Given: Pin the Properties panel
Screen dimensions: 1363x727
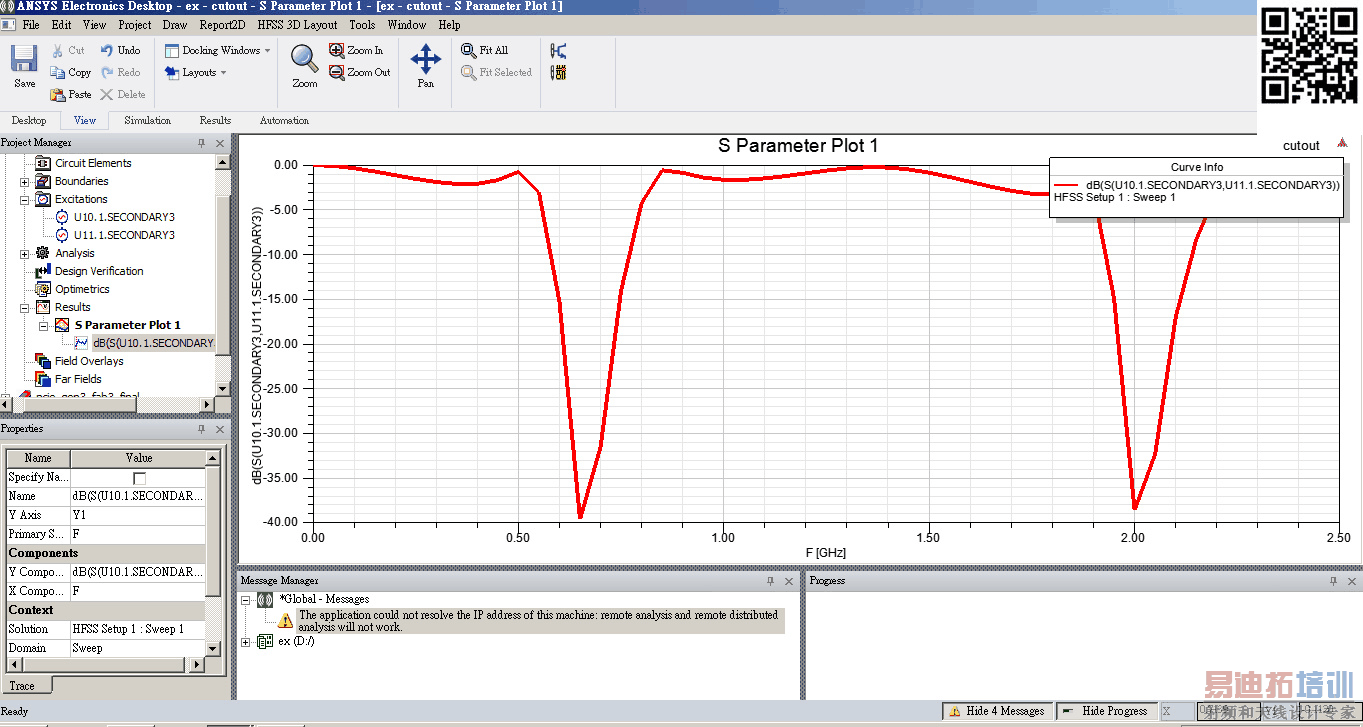Looking at the screenshot, I should [x=201, y=429].
